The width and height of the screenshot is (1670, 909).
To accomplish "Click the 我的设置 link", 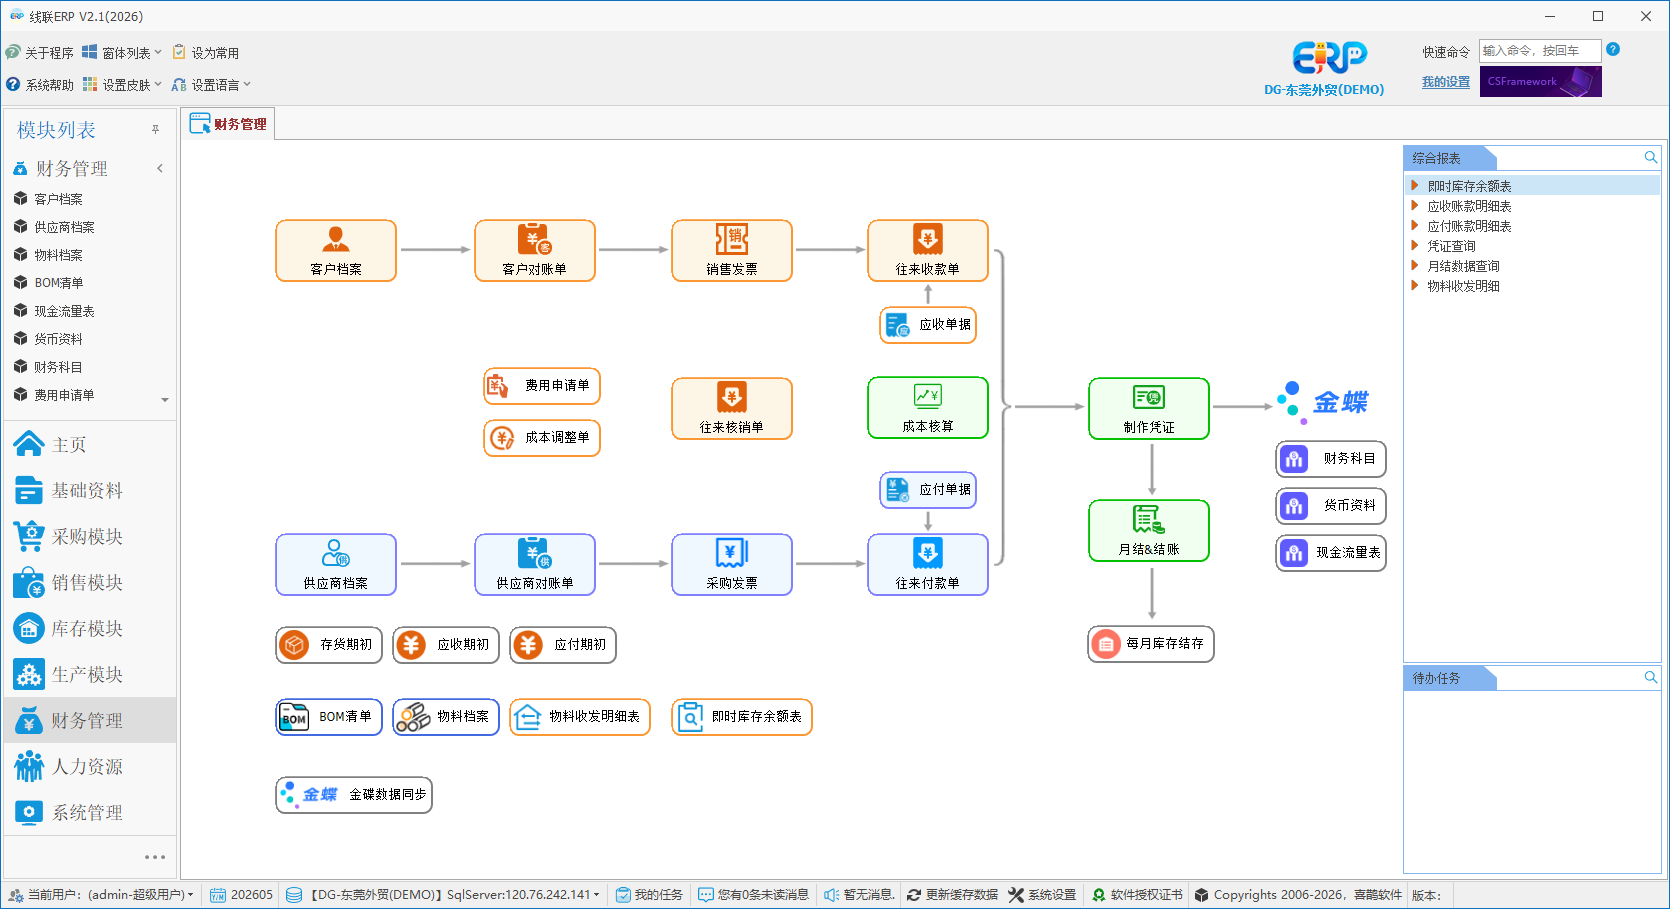I will pos(1446,82).
